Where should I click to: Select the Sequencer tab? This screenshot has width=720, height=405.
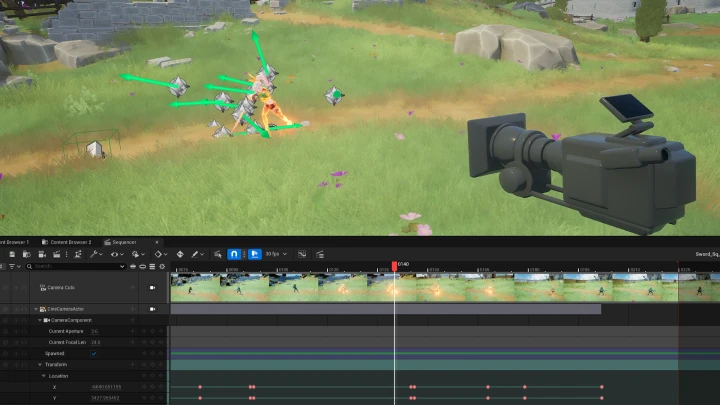tap(122, 242)
